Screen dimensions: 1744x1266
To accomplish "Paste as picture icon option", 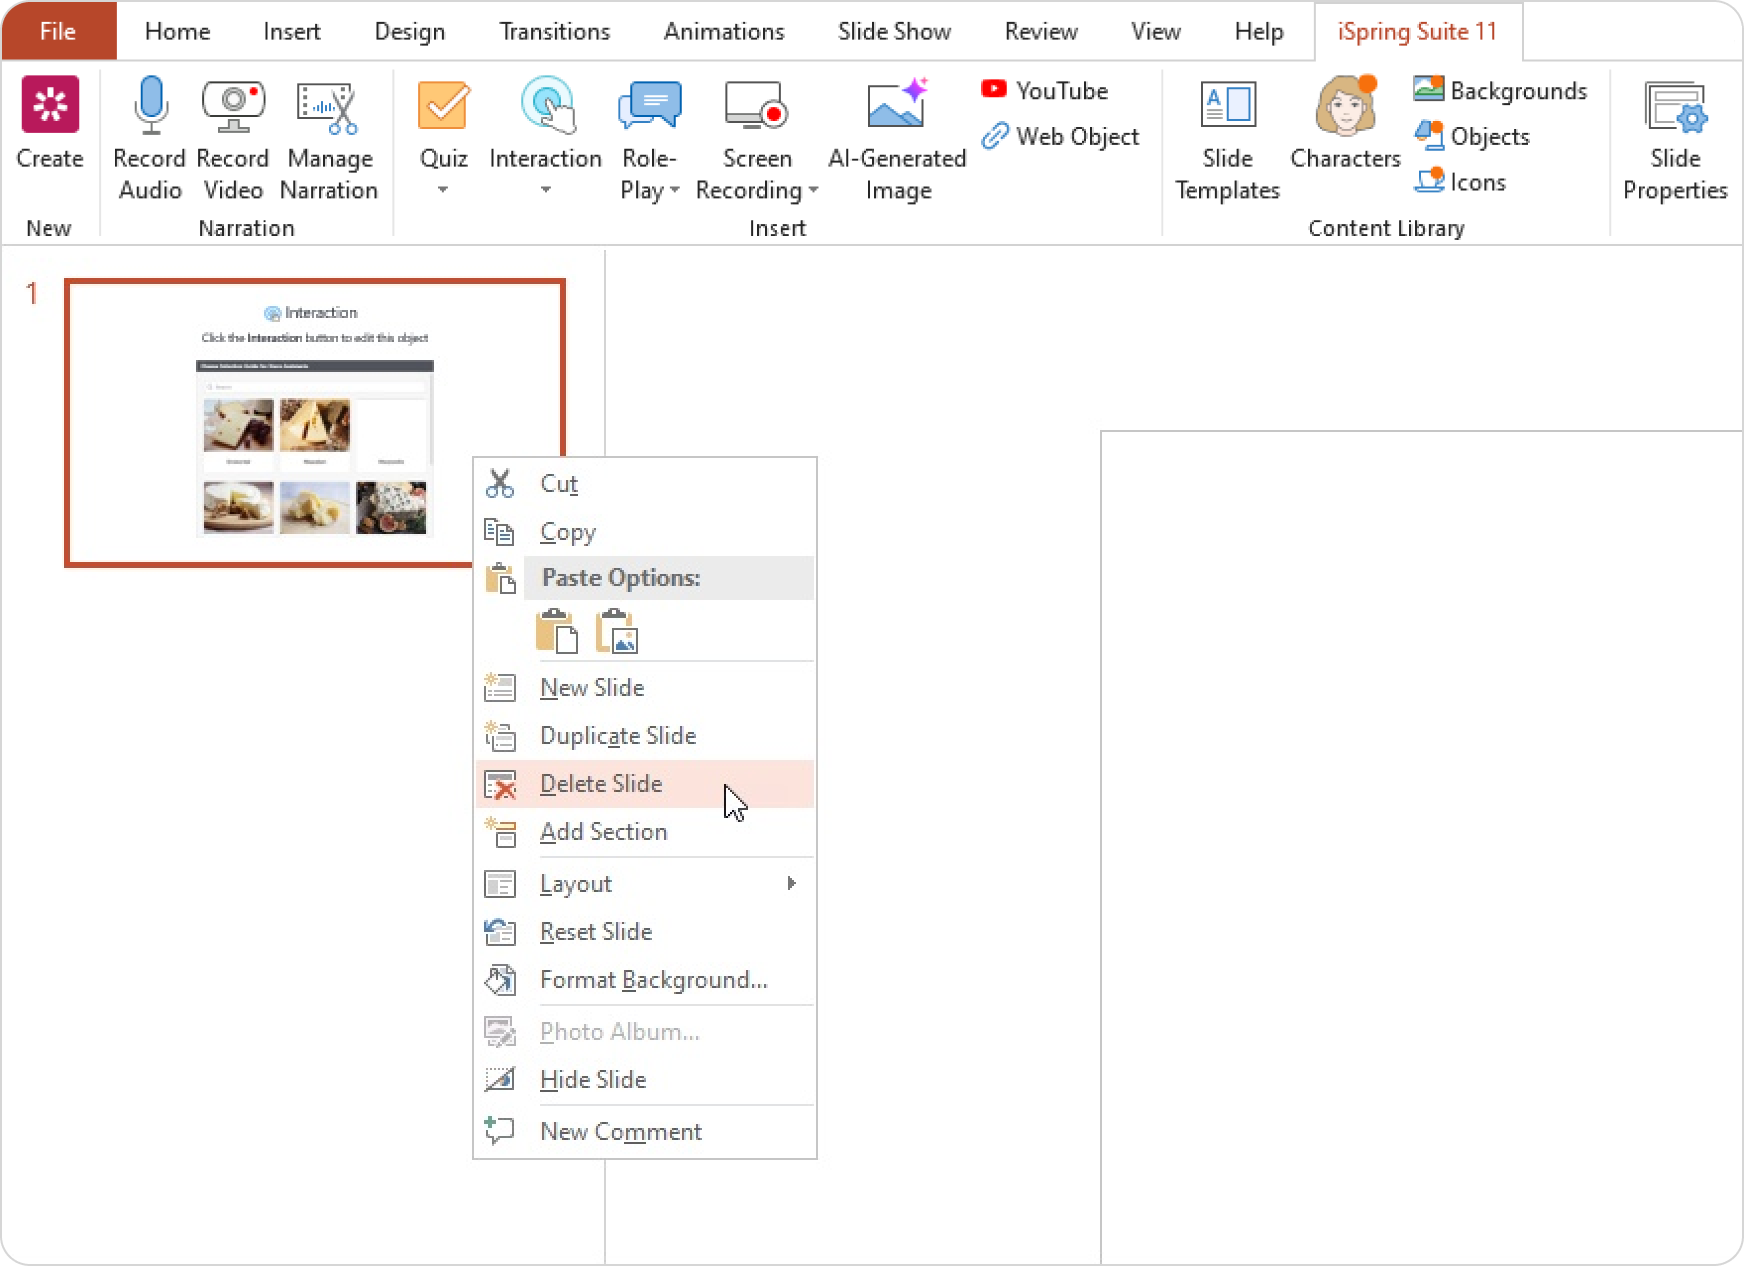I will click(x=617, y=632).
